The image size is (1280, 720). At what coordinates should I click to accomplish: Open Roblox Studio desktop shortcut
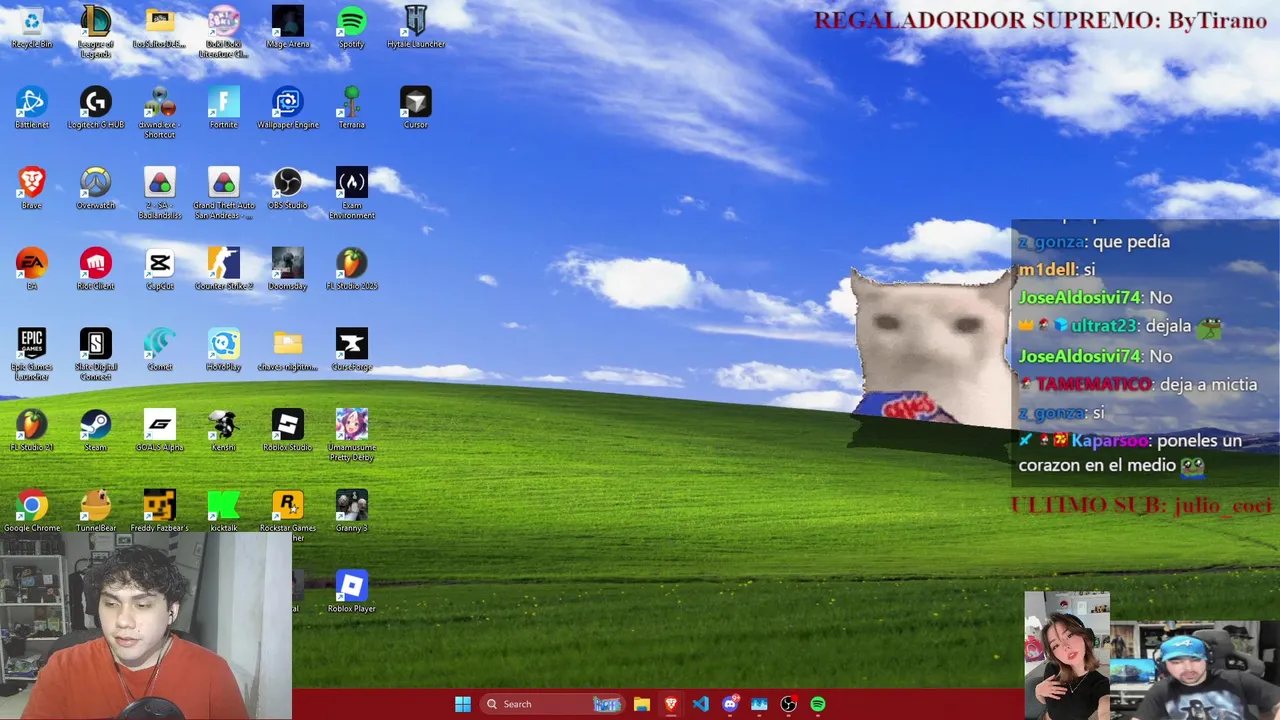pyautogui.click(x=288, y=430)
